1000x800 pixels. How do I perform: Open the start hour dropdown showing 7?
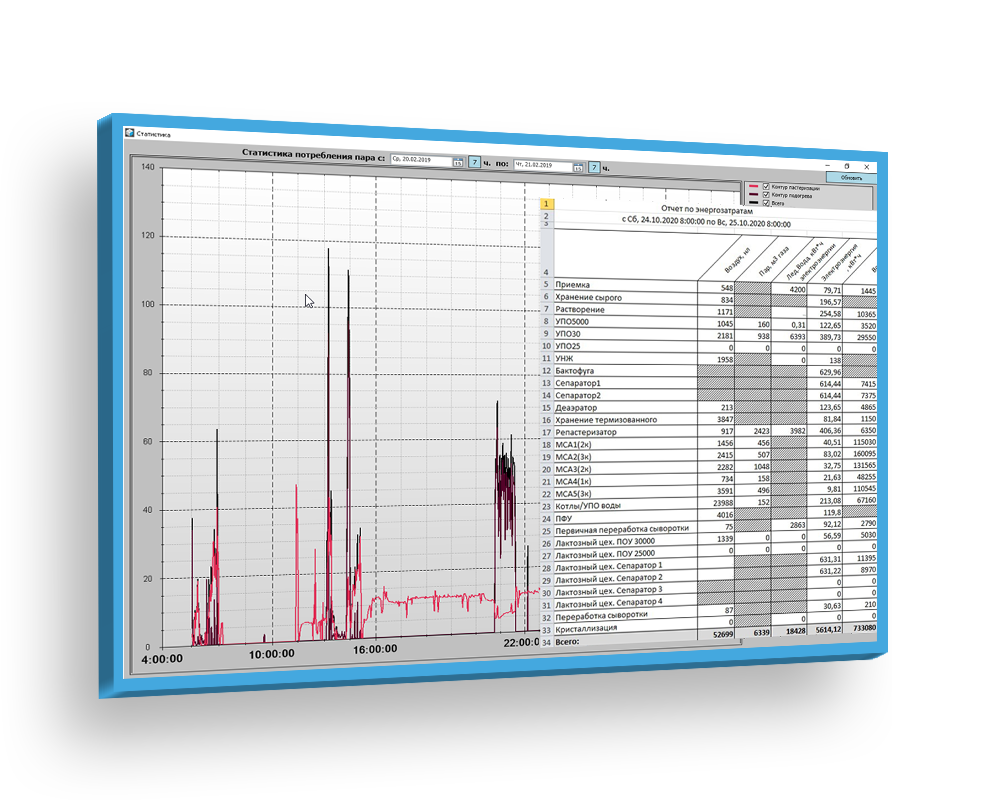point(475,162)
